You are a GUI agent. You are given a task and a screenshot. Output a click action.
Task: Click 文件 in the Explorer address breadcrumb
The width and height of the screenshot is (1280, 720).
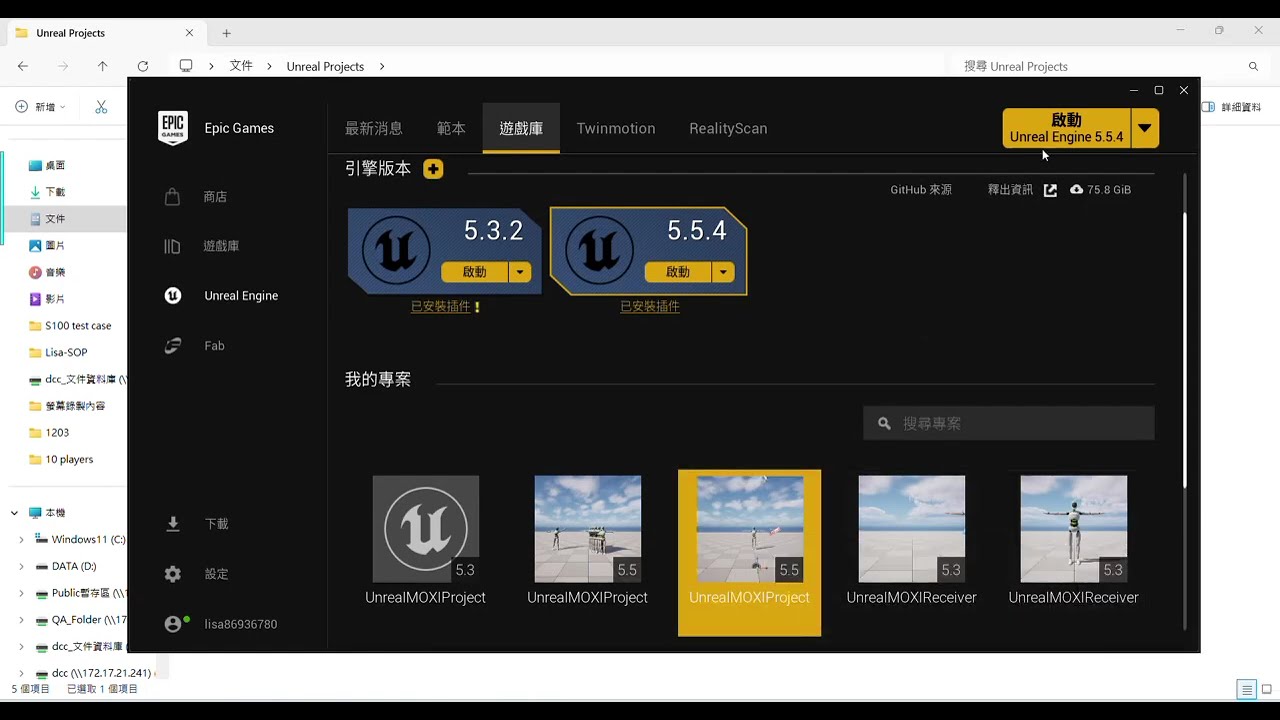[241, 66]
